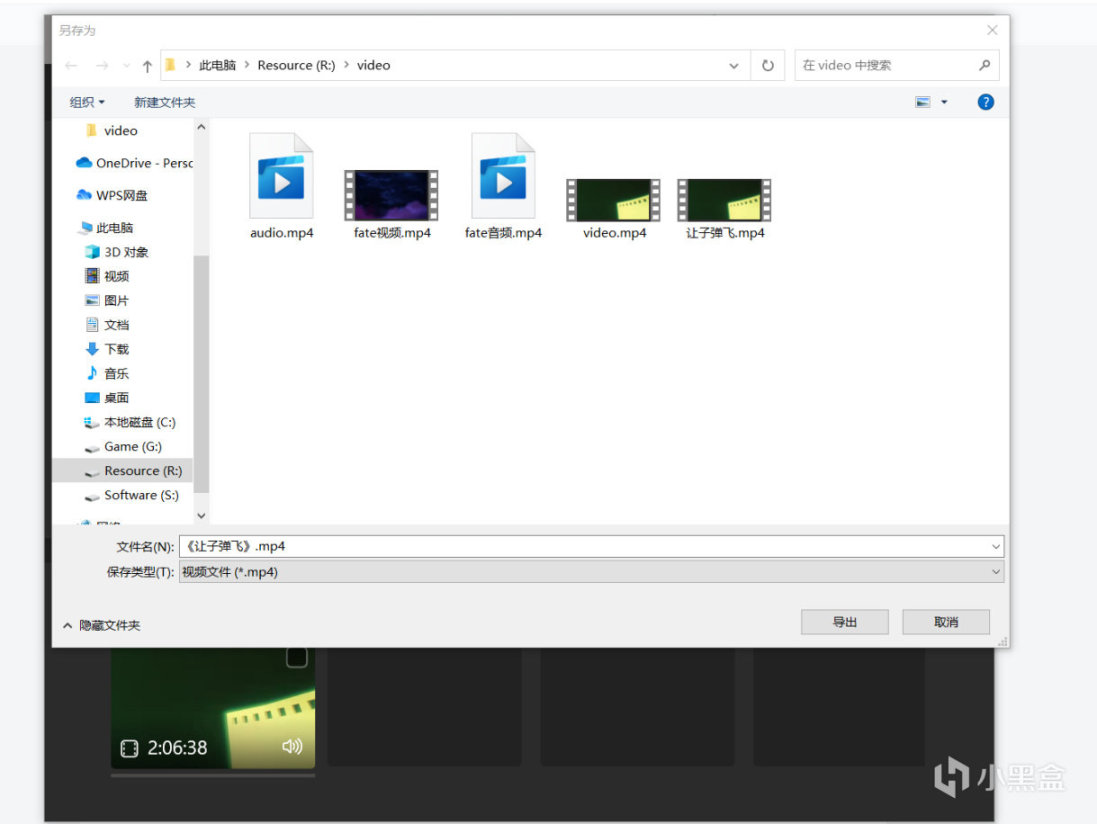The image size is (1097, 824).
Task: Open 图片 library folder
Action: tap(107, 301)
